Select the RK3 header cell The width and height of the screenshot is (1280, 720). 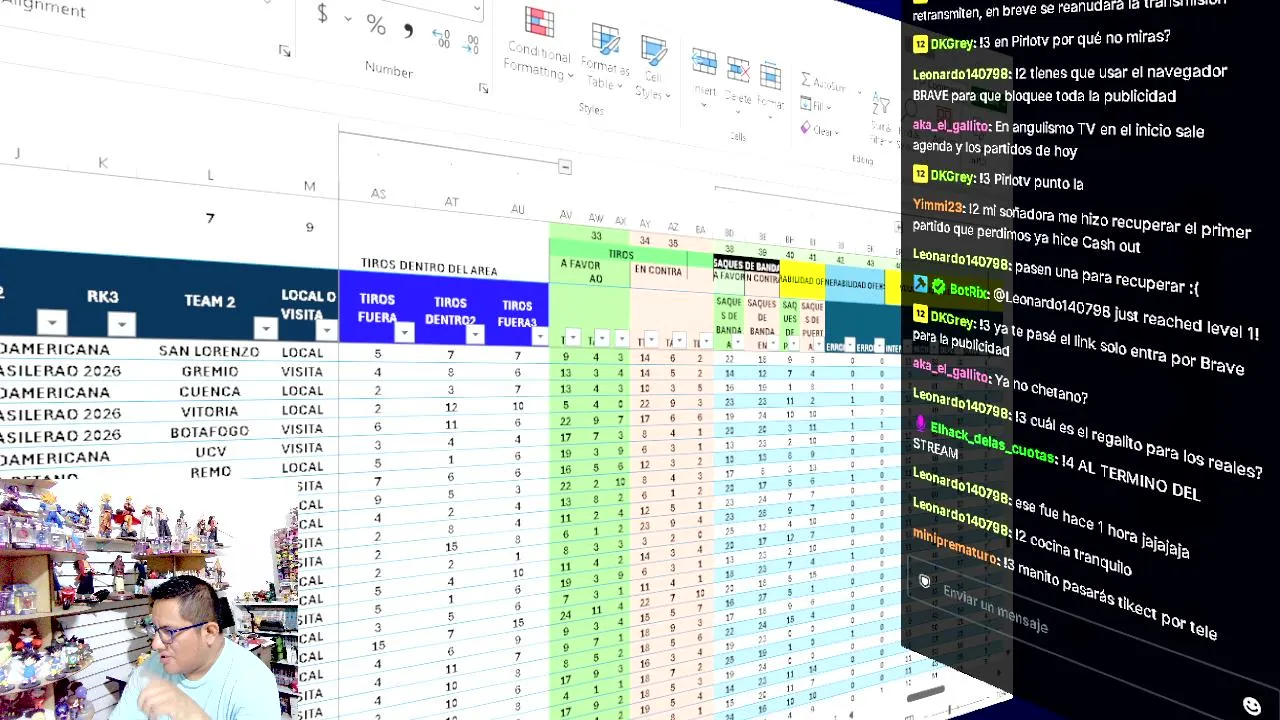(102, 297)
